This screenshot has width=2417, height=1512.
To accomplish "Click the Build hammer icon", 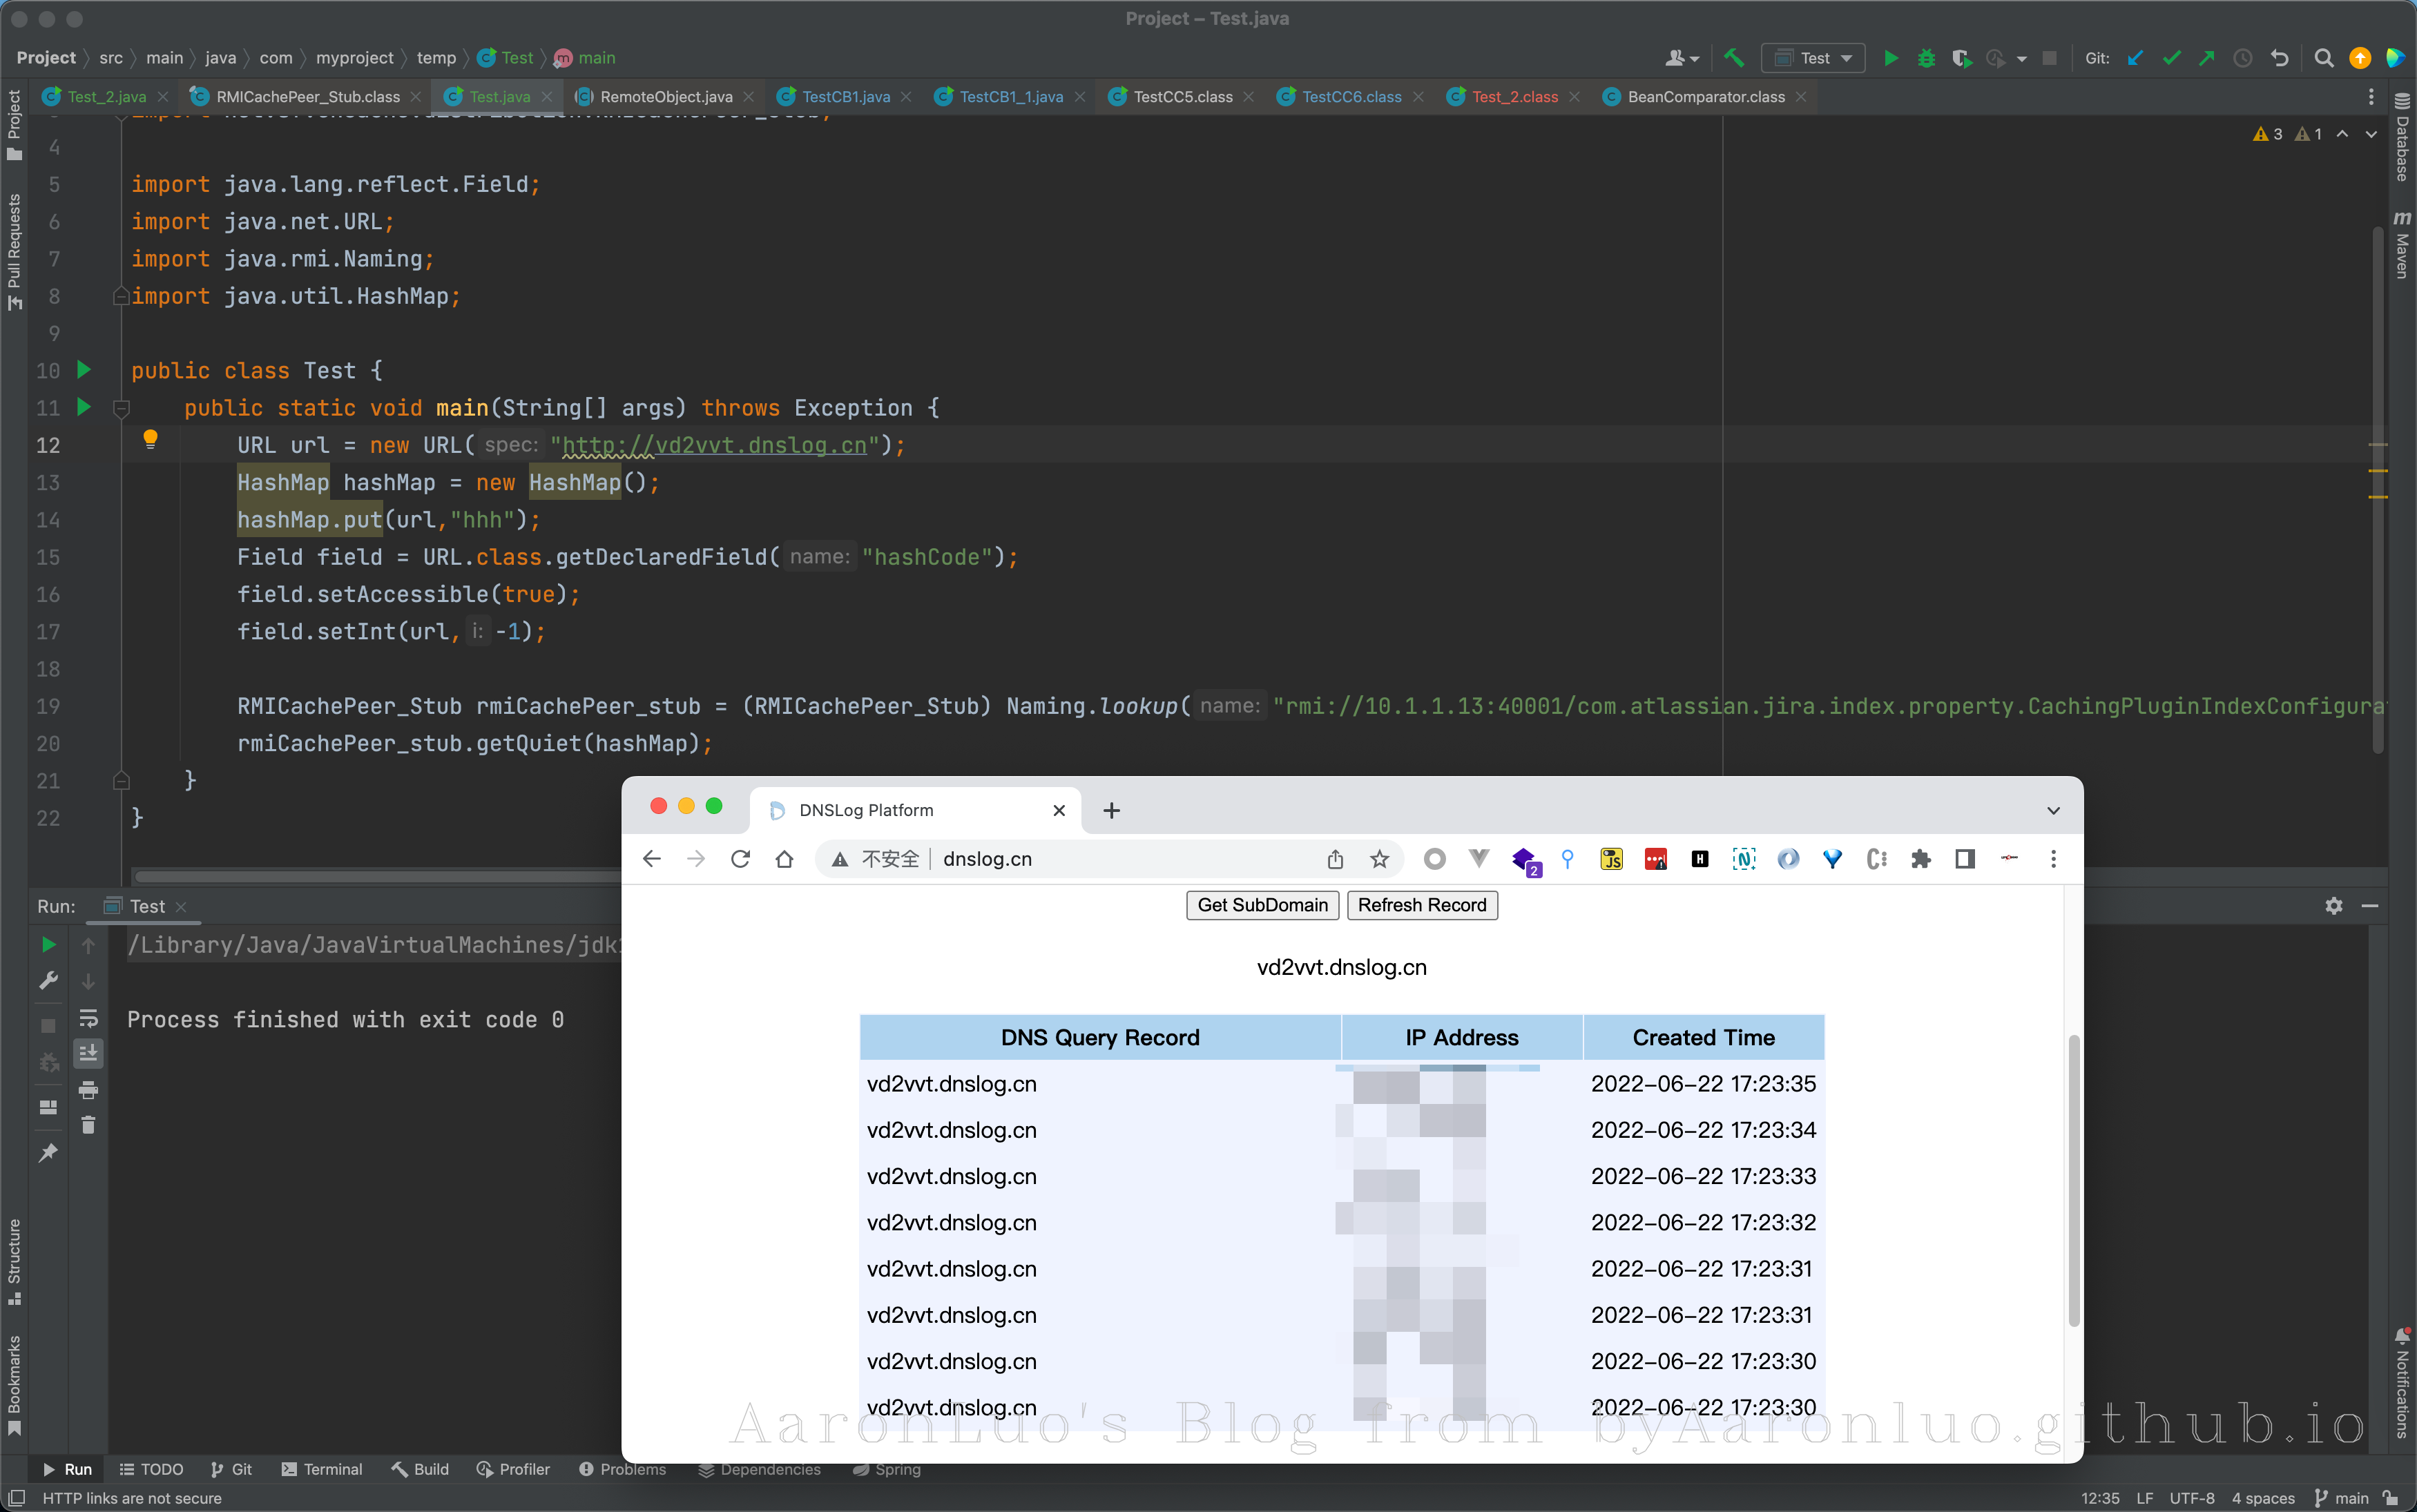I will (1734, 58).
